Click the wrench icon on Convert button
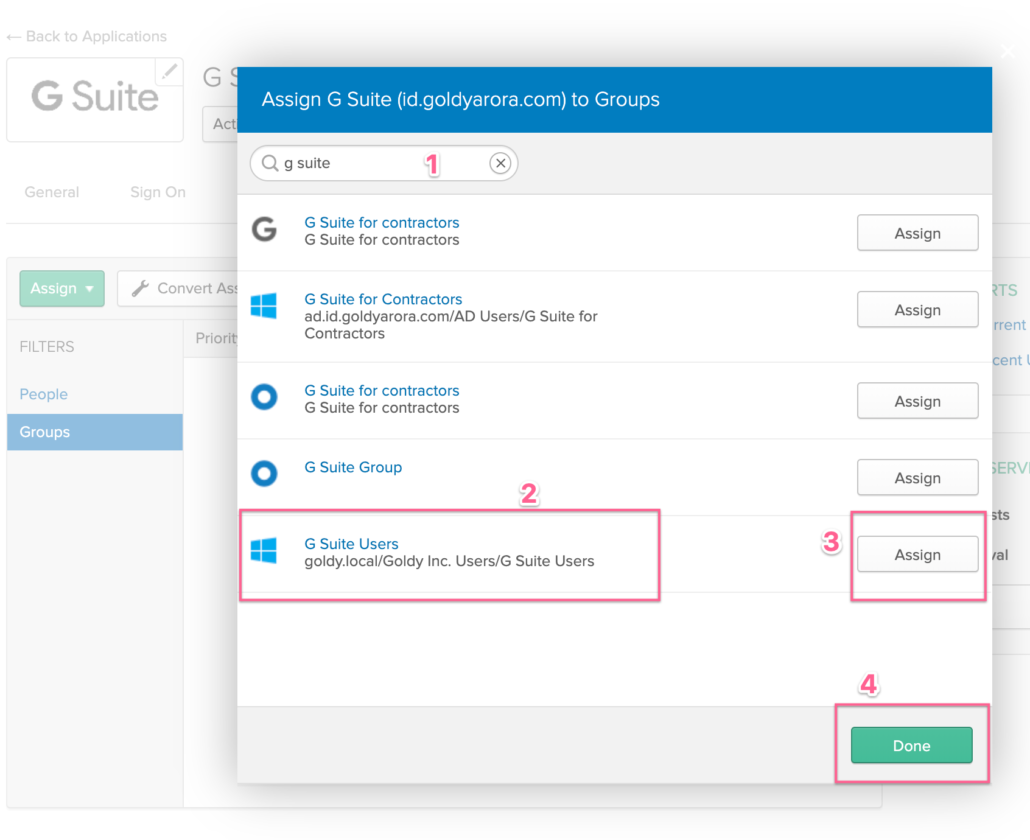Image resolution: width=1030 pixels, height=840 pixels. 140,288
